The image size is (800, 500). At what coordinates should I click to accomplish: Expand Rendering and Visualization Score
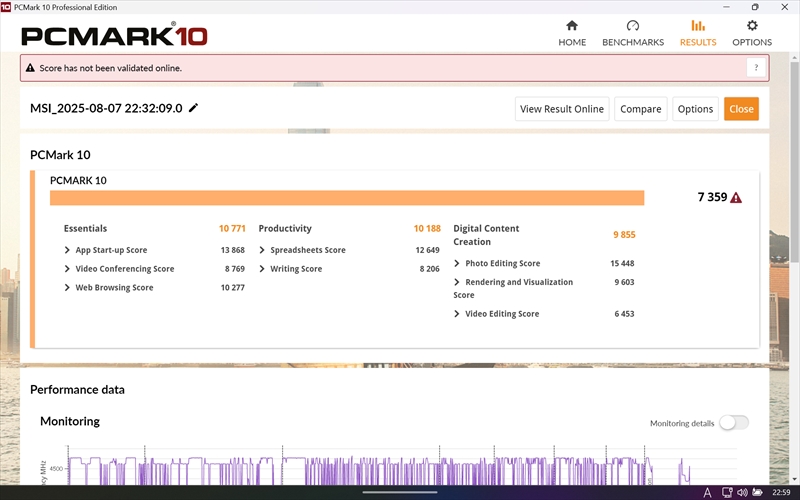[x=457, y=282]
